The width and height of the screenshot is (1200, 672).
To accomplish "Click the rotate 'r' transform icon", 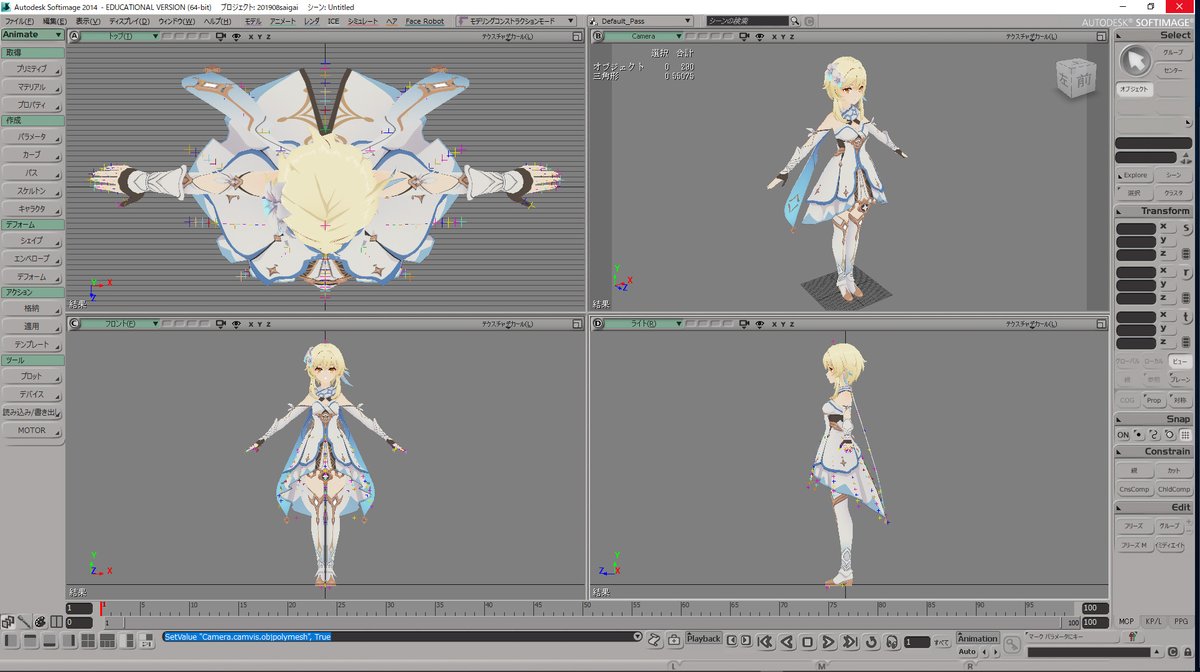I will 1186,273.
